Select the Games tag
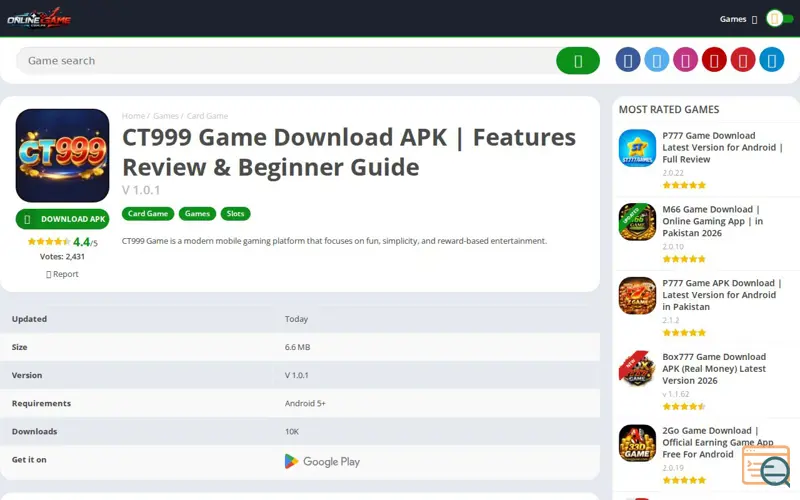Viewport: 800px width, 500px height. click(197, 214)
